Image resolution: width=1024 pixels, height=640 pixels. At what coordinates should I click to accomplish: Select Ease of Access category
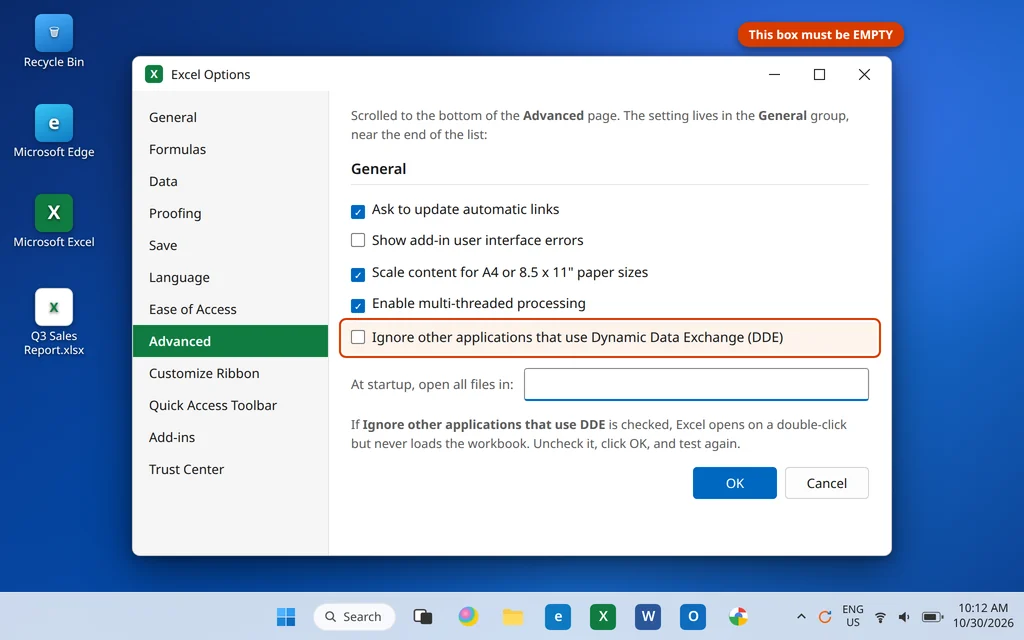230,310
